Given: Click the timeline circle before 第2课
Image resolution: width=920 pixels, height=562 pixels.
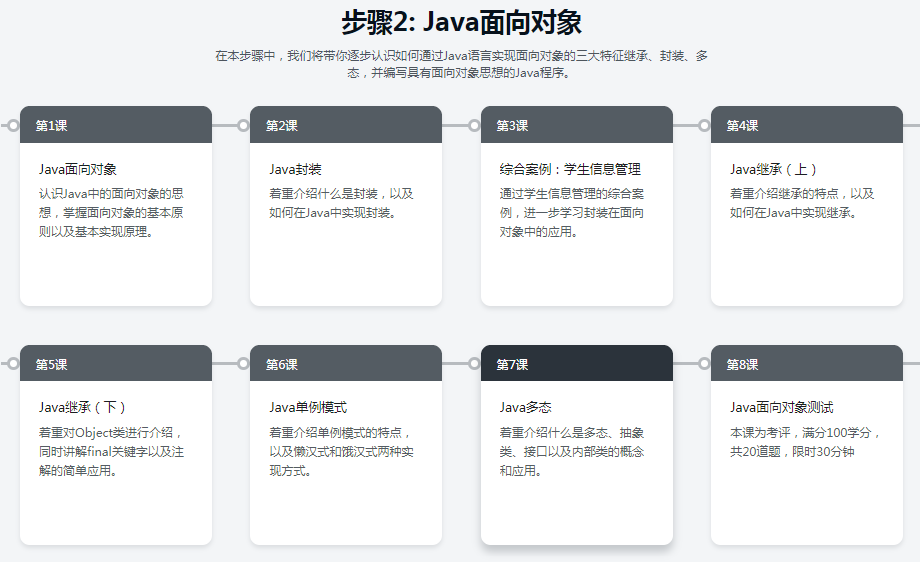Looking at the screenshot, I should pos(243,126).
